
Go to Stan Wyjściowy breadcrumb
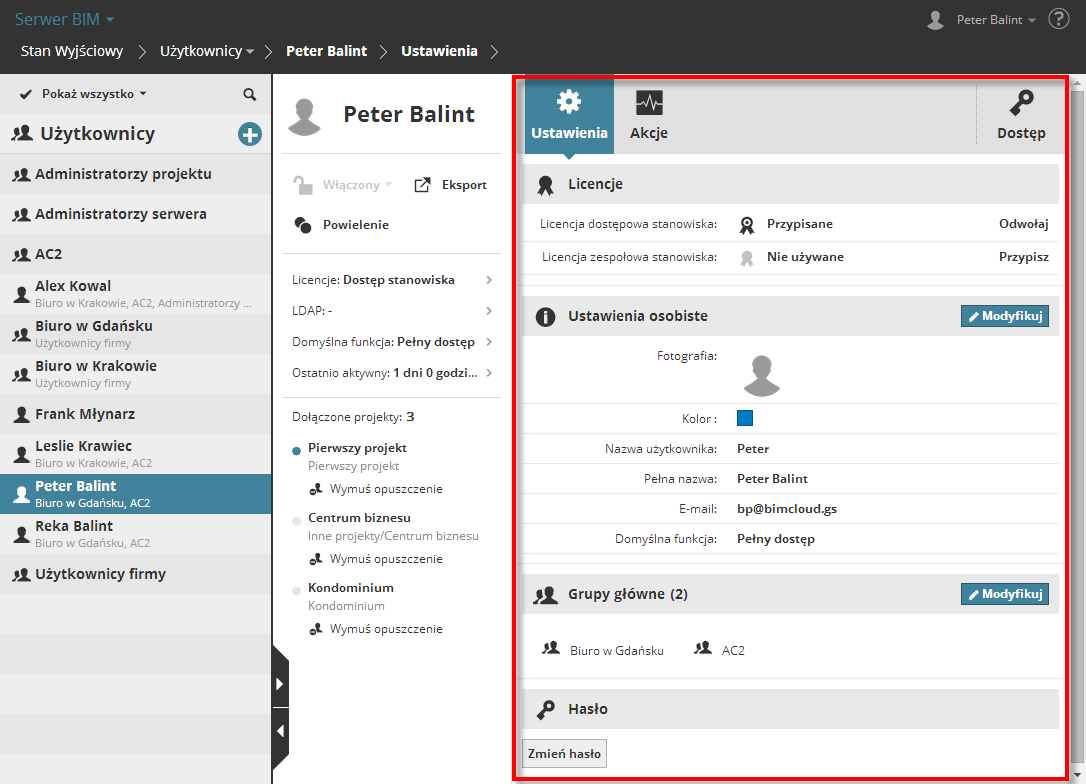(x=72, y=51)
